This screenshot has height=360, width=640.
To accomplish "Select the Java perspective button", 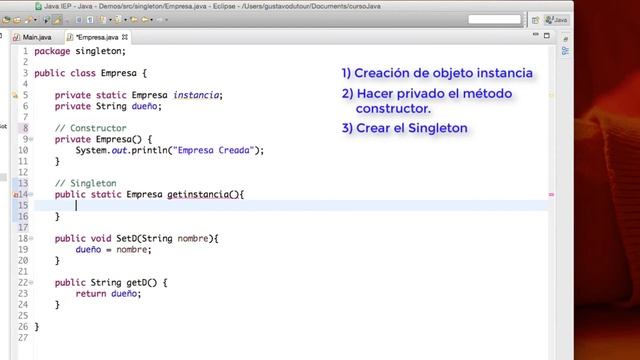I will tap(556, 20).
